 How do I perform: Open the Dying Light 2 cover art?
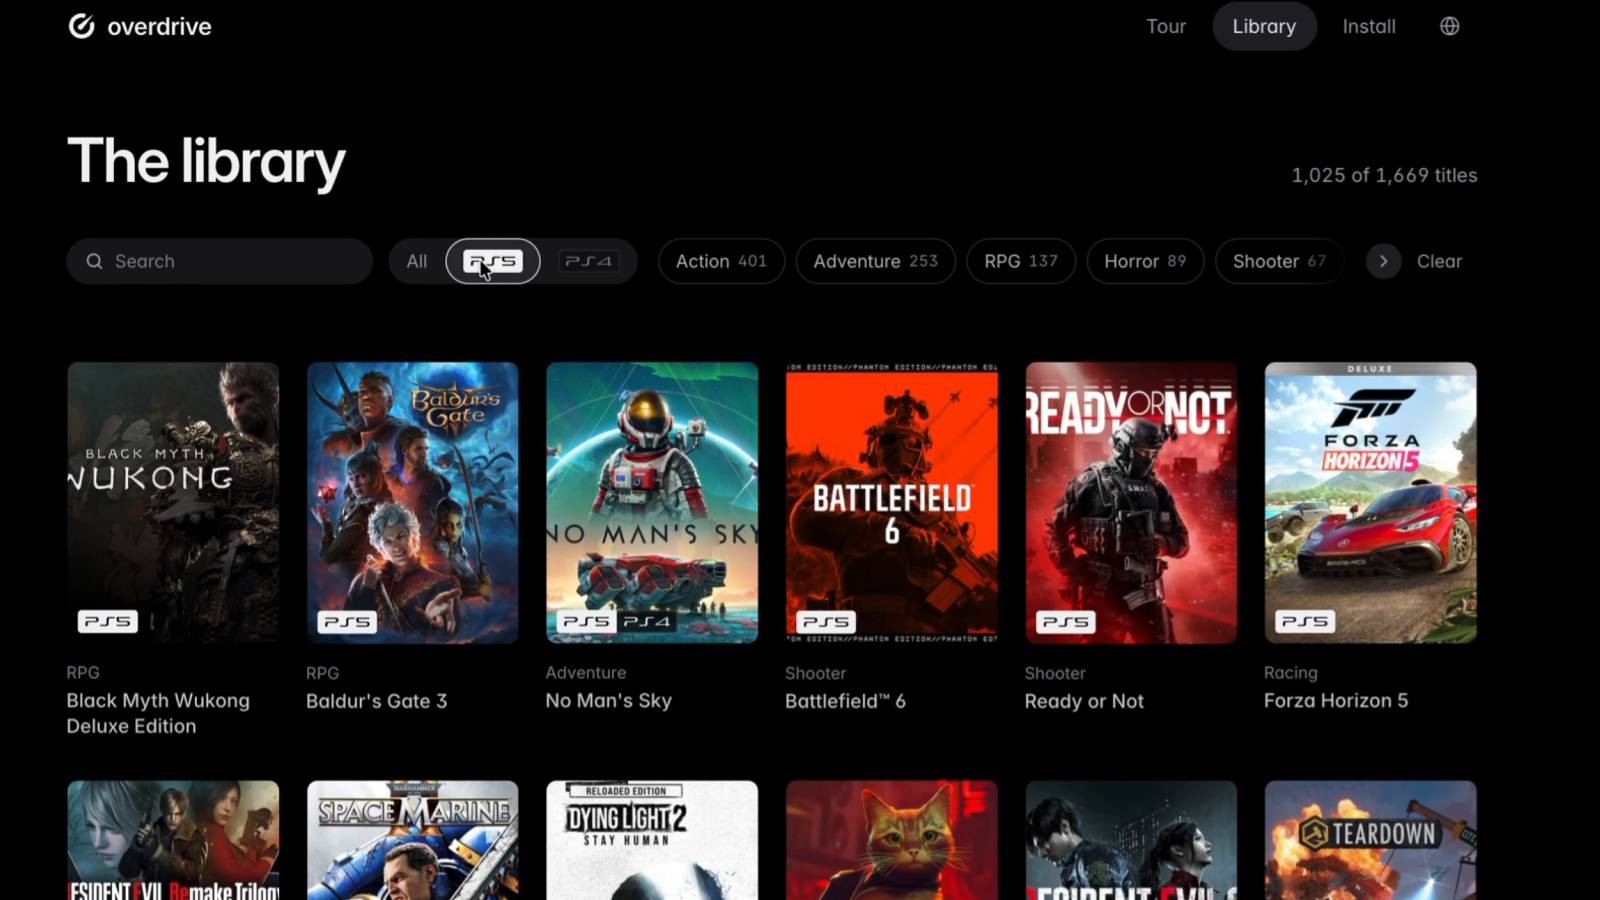652,840
